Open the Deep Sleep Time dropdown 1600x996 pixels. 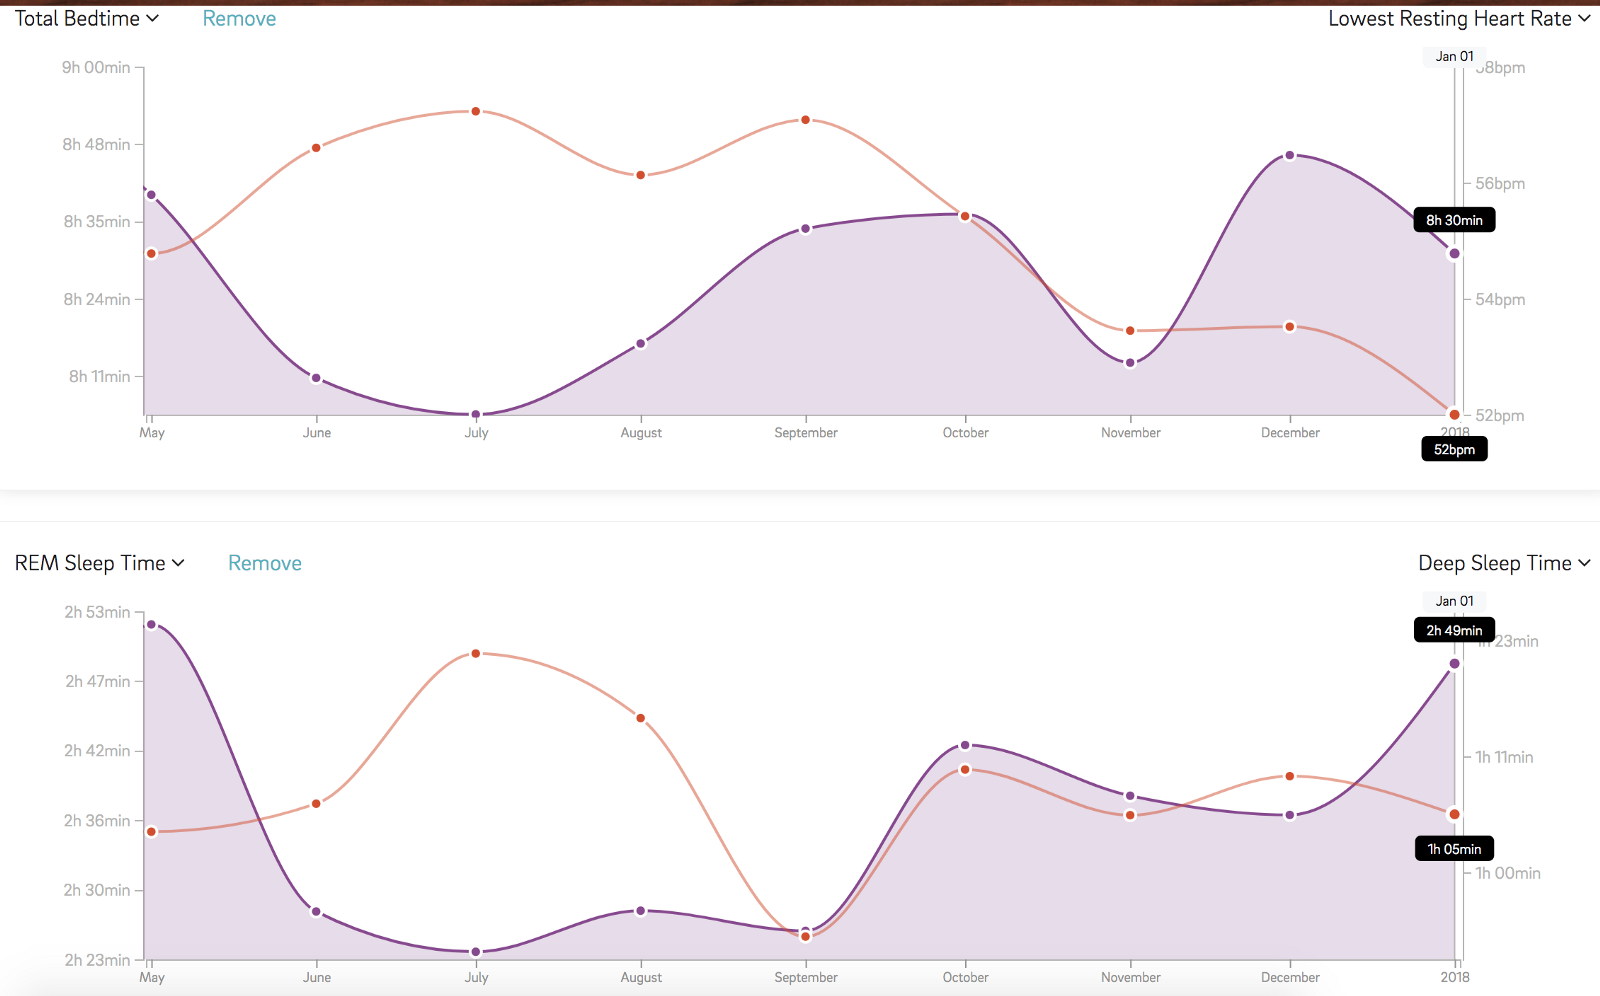pos(1504,563)
